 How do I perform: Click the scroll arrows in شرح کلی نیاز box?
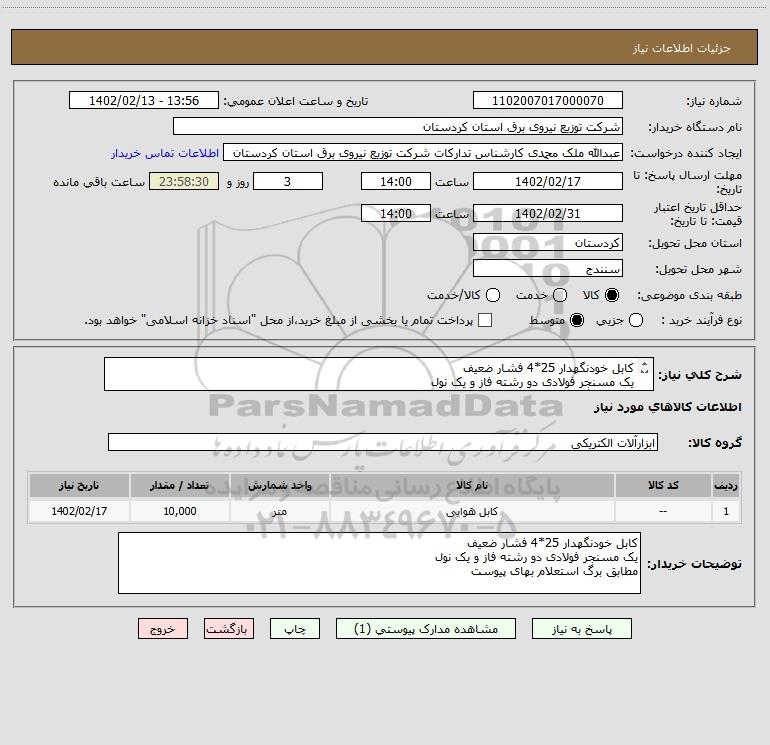coord(645,368)
